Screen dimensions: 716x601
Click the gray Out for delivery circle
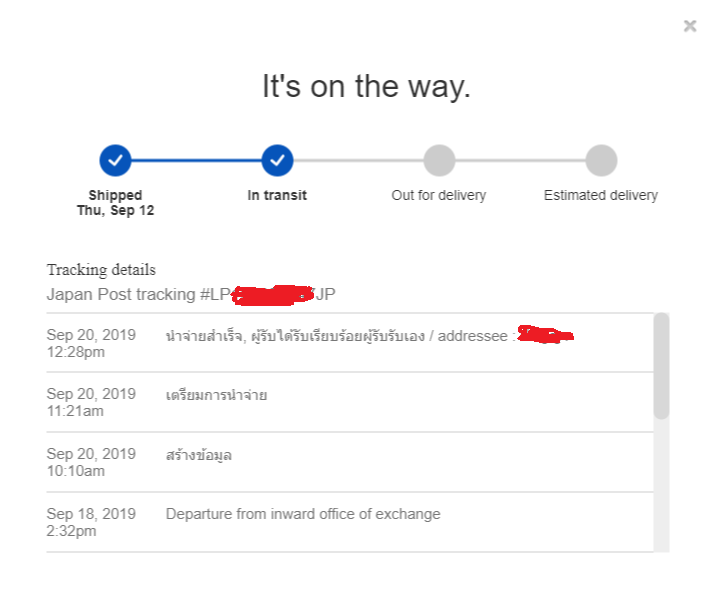tap(439, 160)
